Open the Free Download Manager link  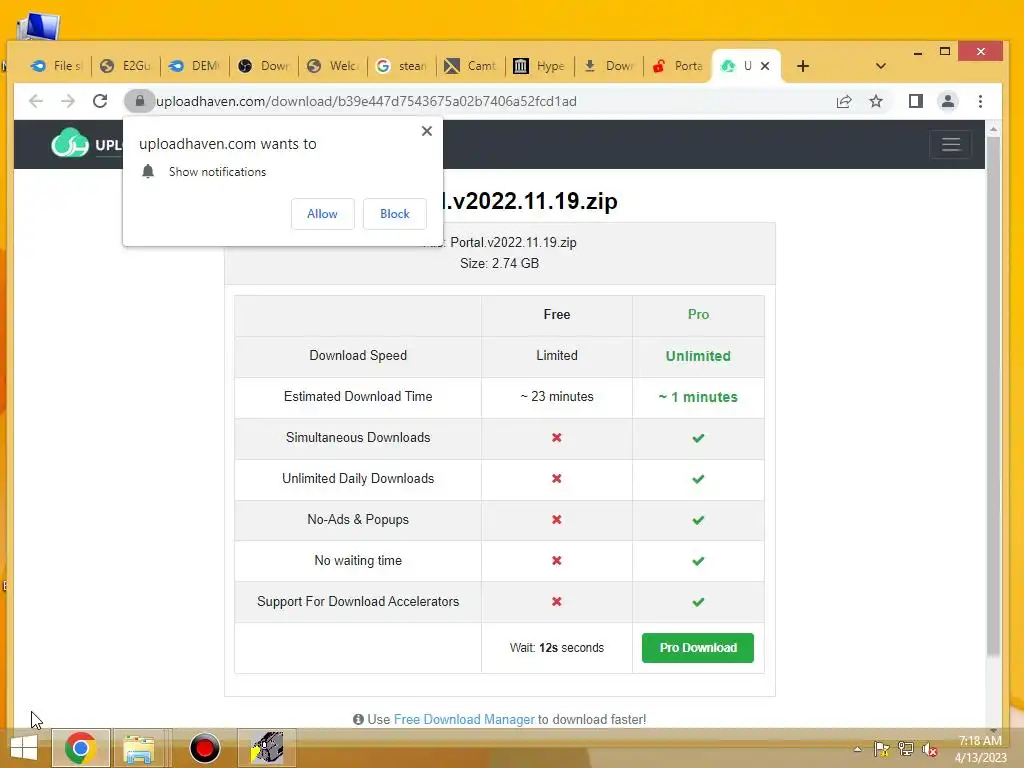pos(464,719)
